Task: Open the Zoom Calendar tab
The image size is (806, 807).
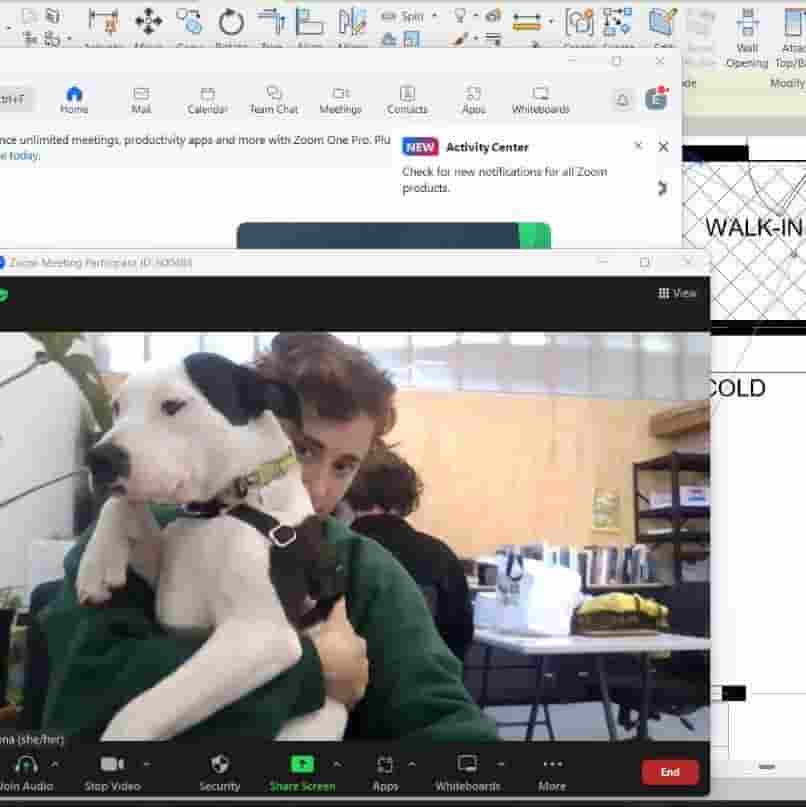Action: coord(207,100)
